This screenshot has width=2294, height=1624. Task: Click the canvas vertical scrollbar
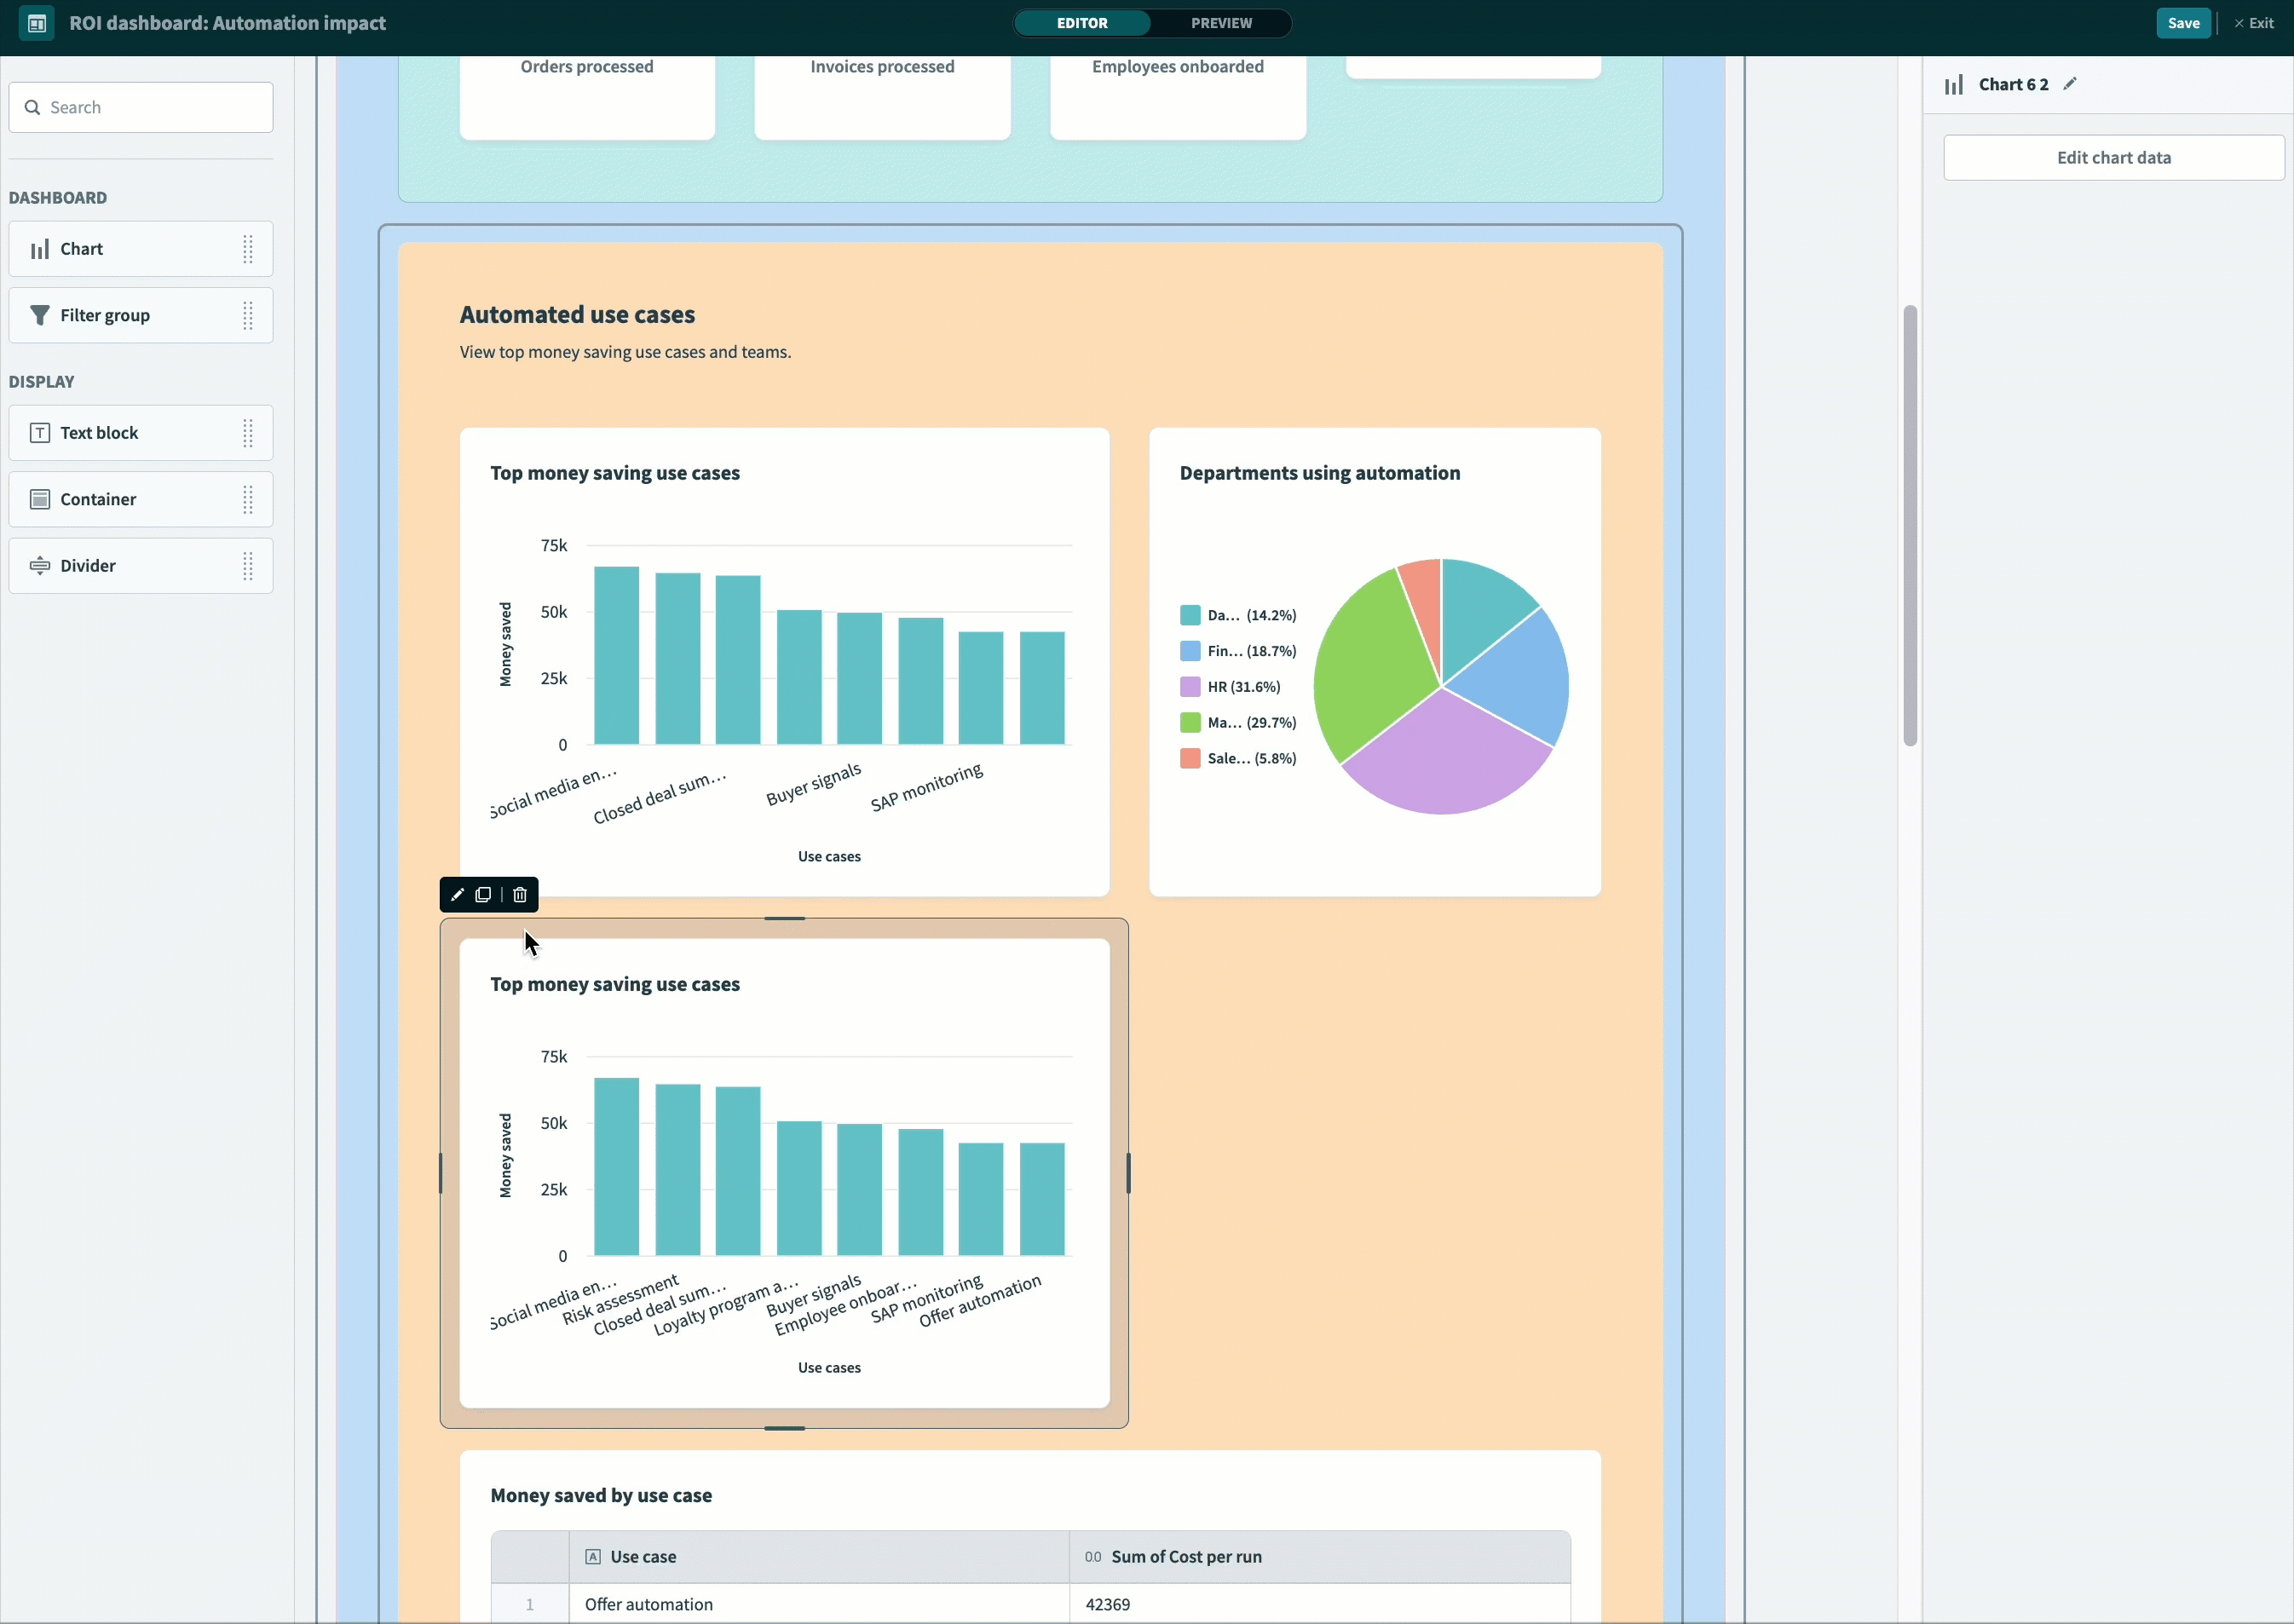tap(1910, 525)
